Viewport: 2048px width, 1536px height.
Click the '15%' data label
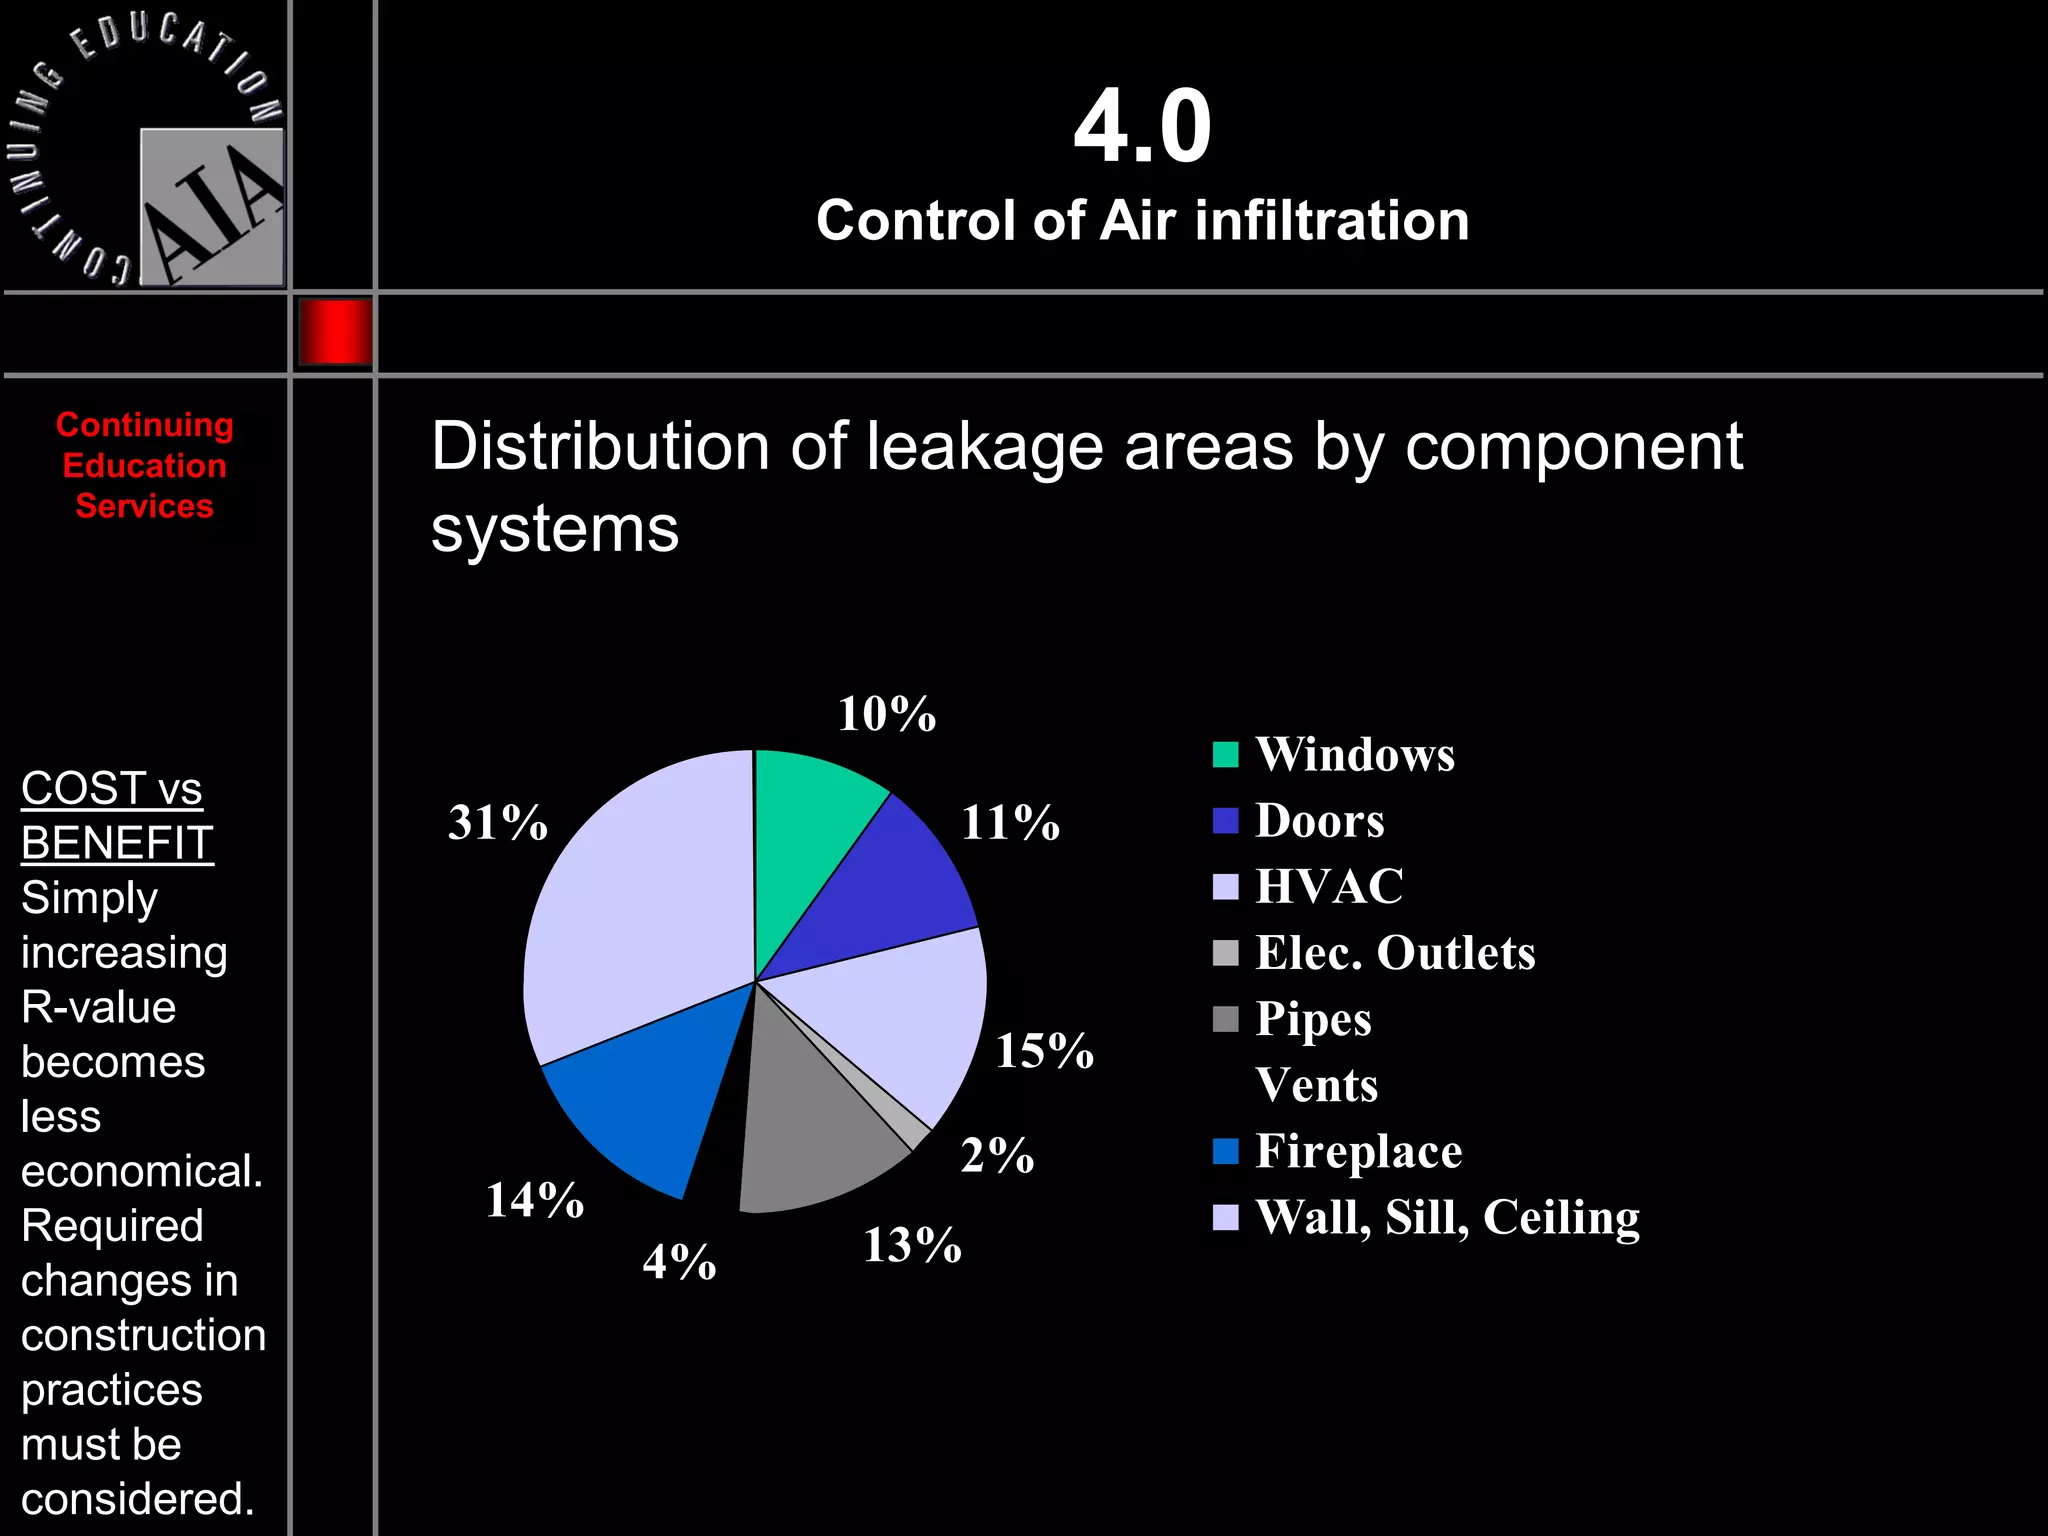pos(1045,1051)
